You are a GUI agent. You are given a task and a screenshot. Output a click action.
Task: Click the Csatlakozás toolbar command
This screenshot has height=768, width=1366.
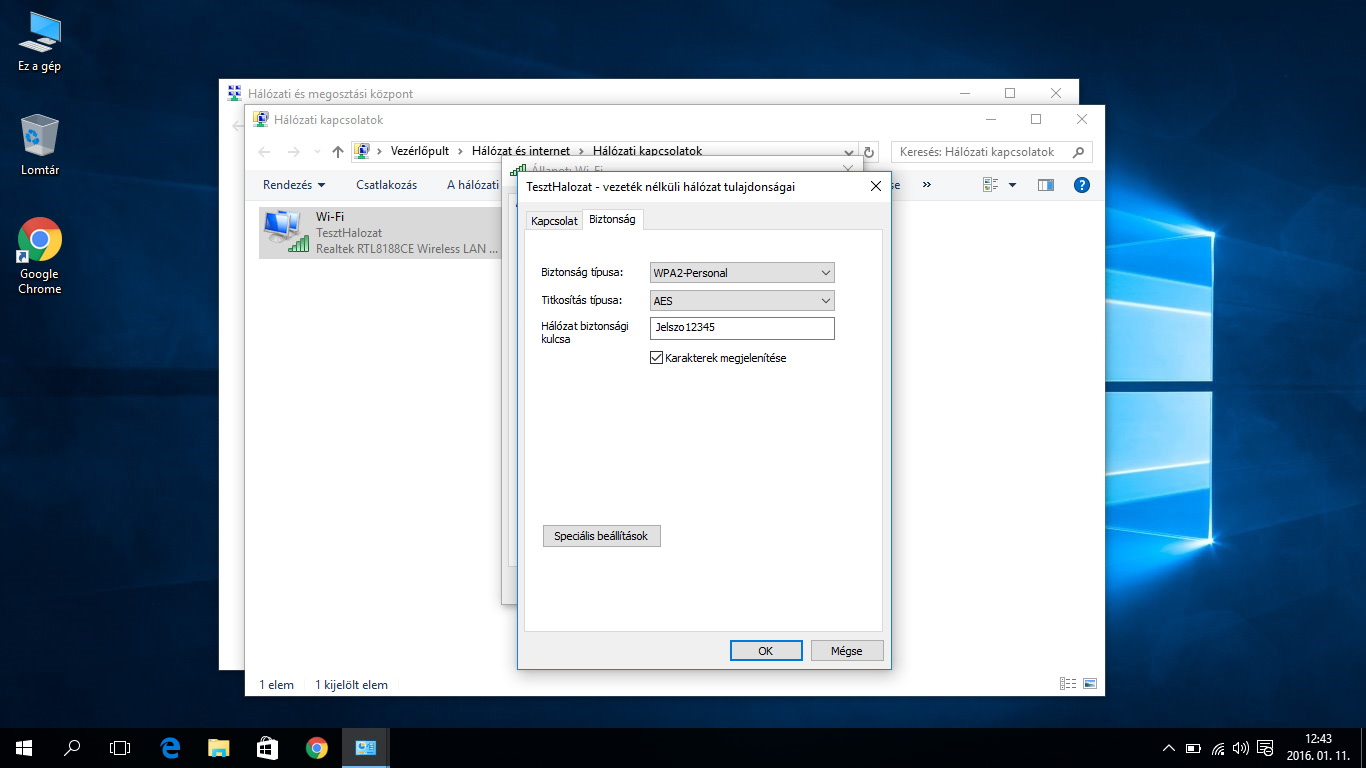pos(386,185)
